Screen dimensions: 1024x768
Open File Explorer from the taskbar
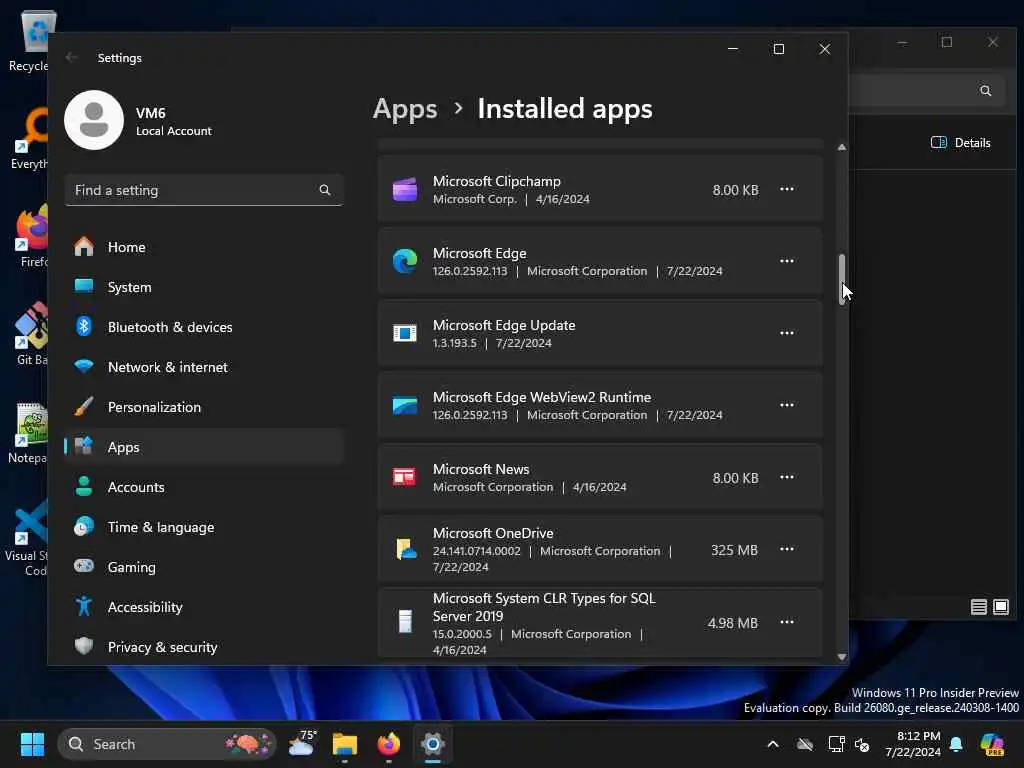345,744
